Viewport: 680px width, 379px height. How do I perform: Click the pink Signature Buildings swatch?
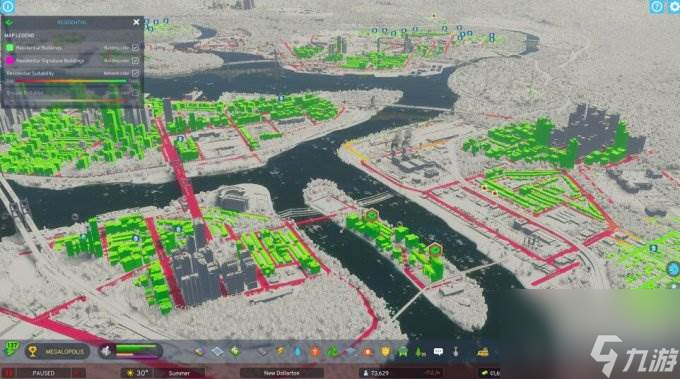pos(10,61)
